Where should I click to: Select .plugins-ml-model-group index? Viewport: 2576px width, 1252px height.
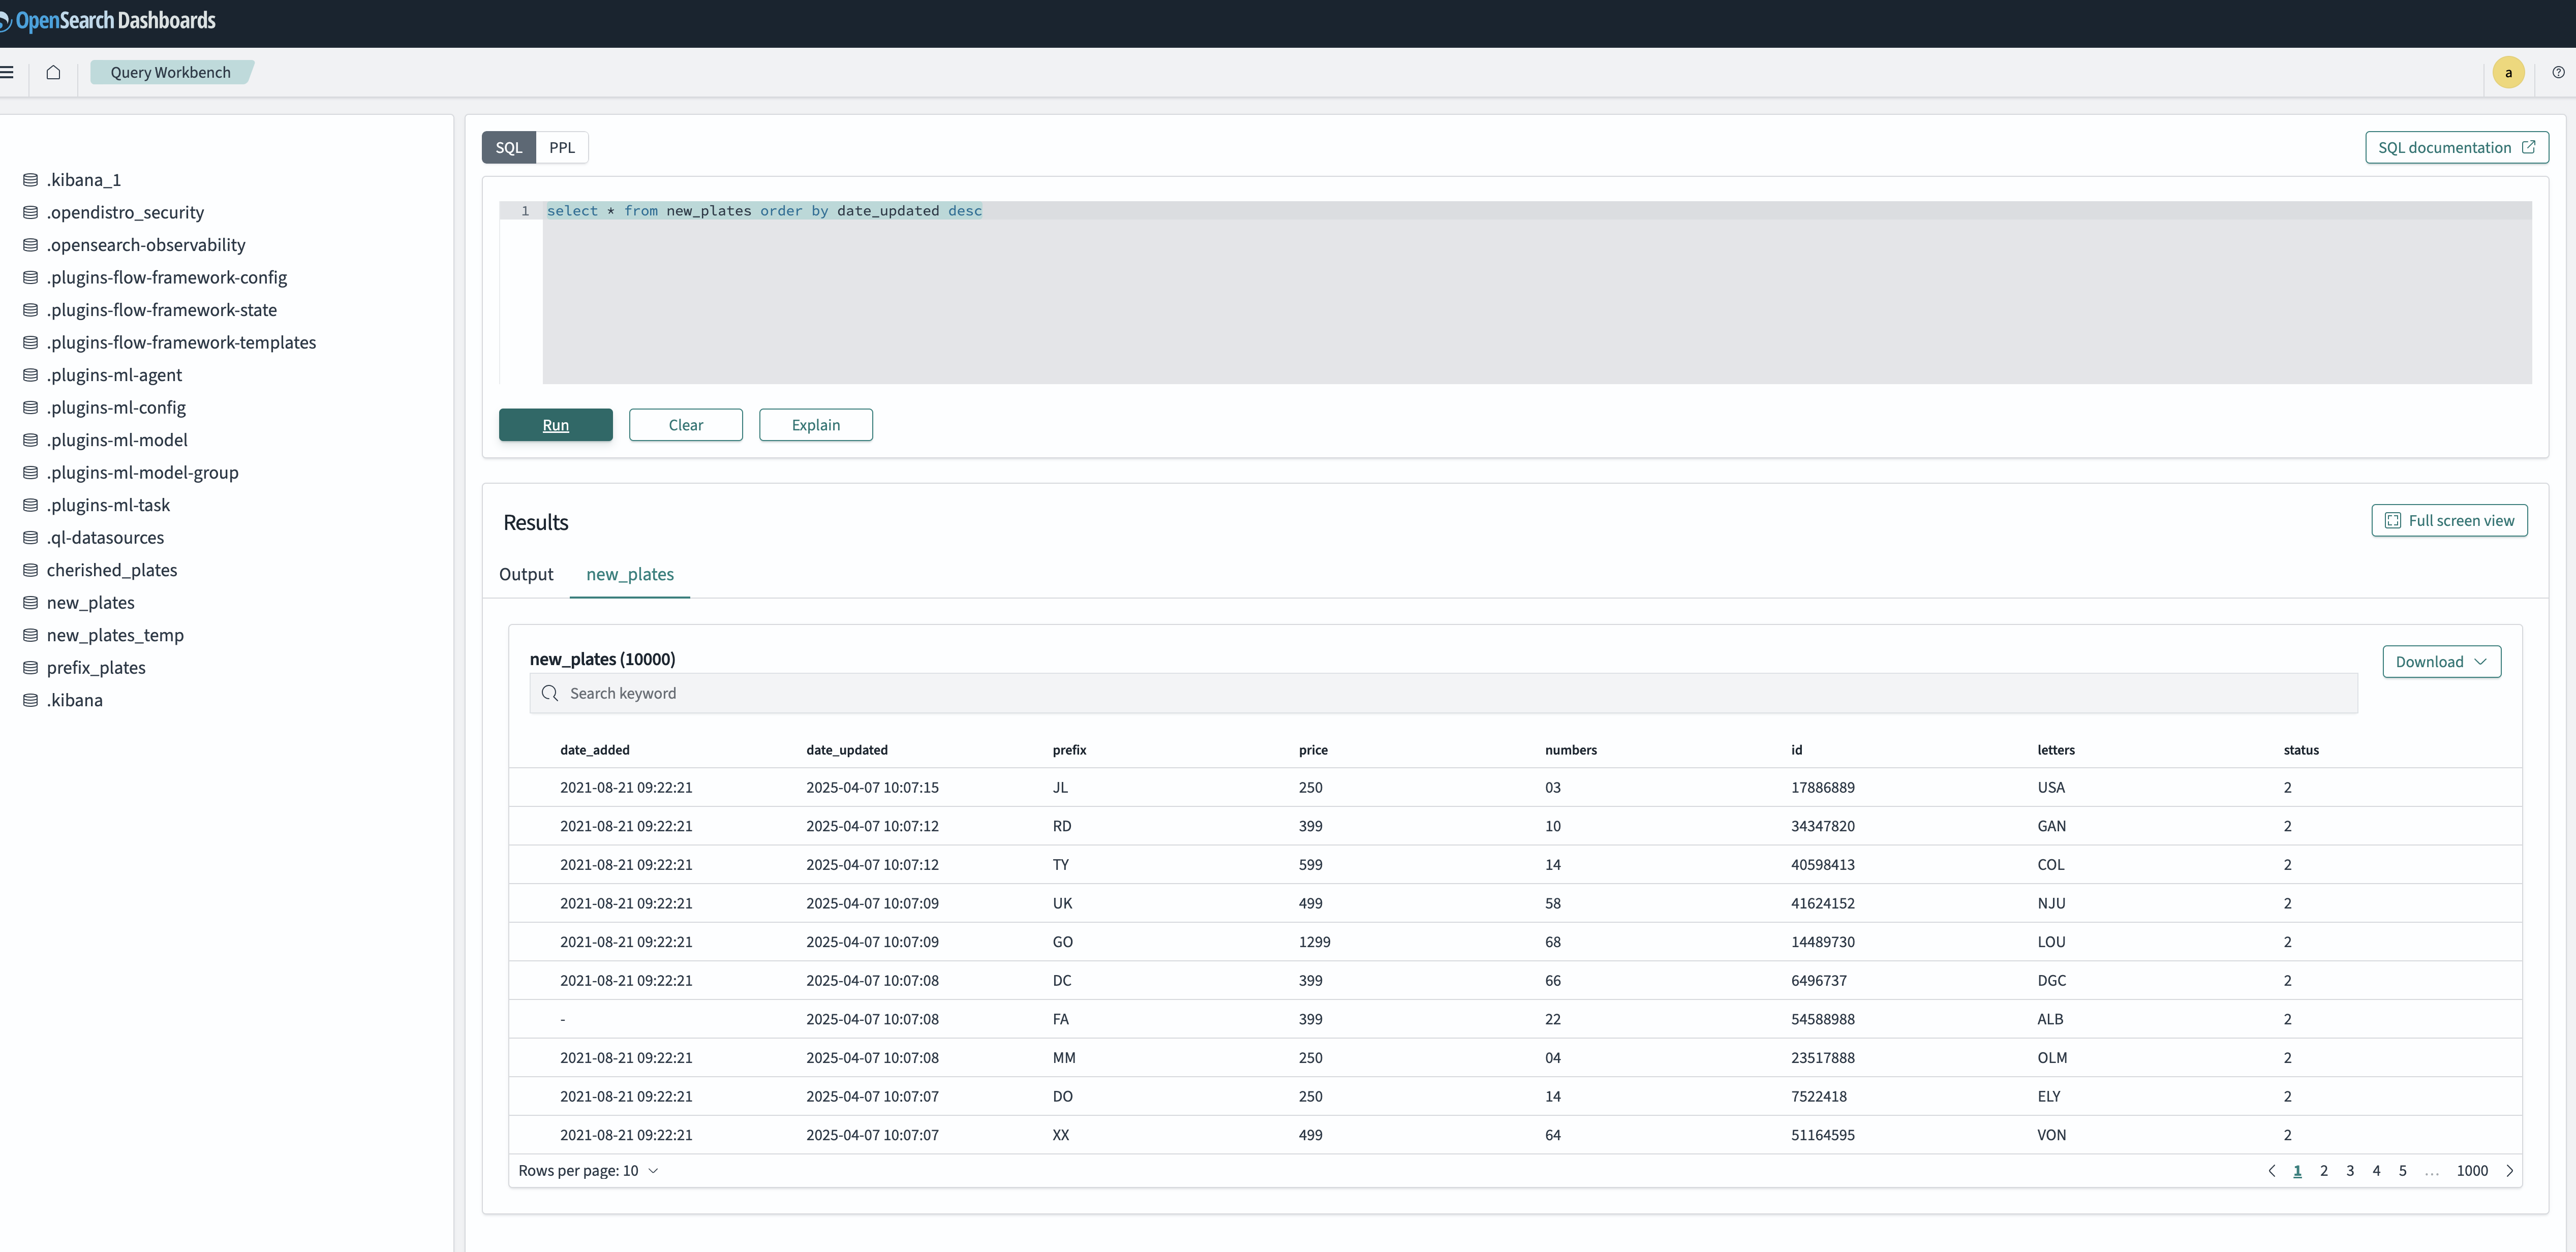pyautogui.click(x=143, y=472)
